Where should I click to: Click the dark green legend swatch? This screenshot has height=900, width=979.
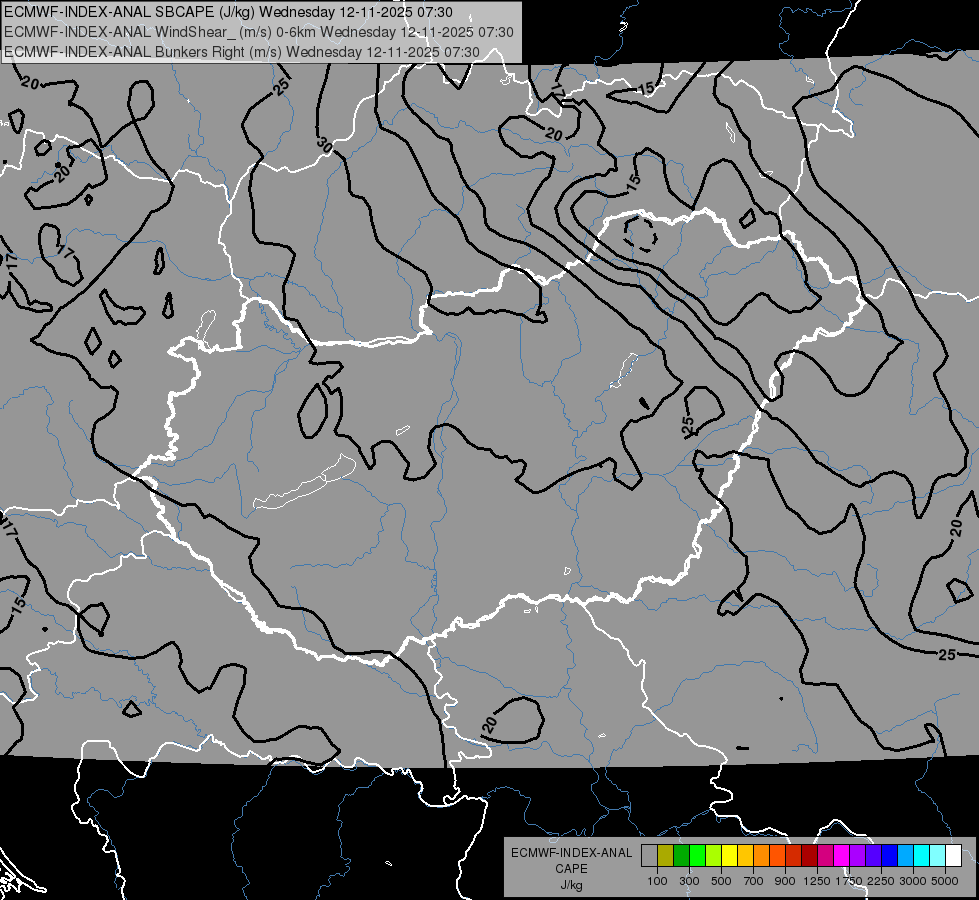coord(682,855)
